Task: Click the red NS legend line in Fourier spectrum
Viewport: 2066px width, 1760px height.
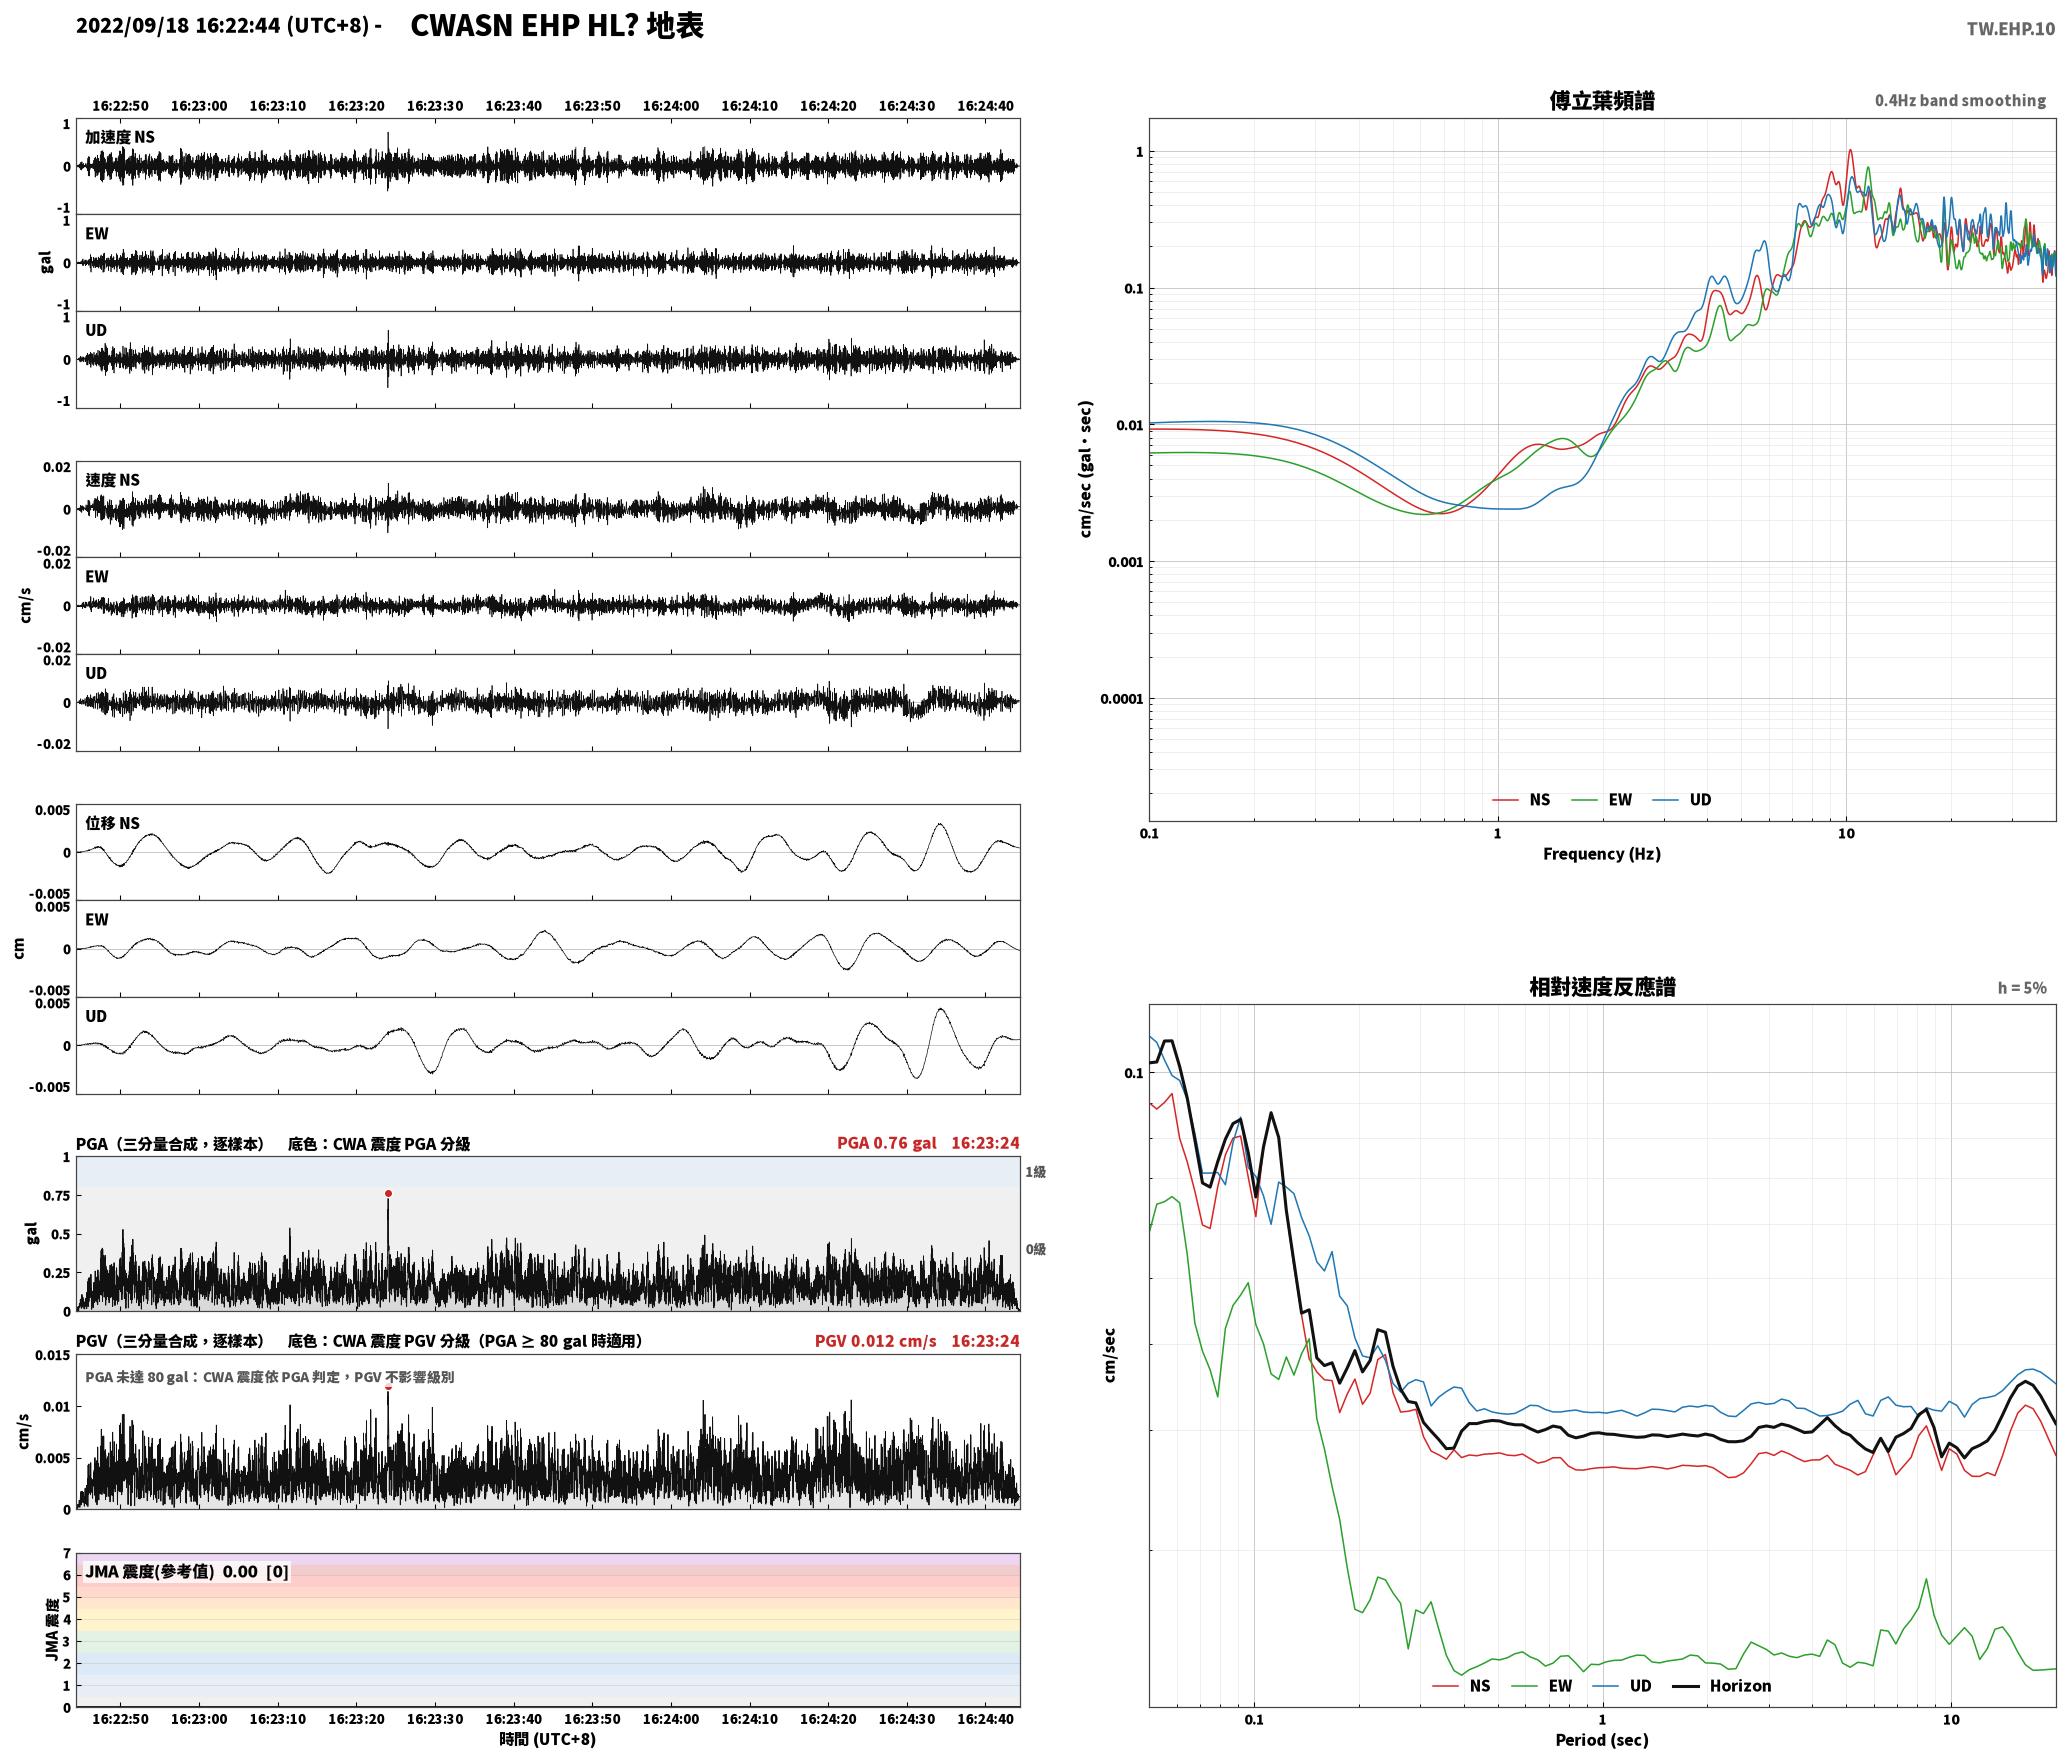Action: (x=1505, y=800)
